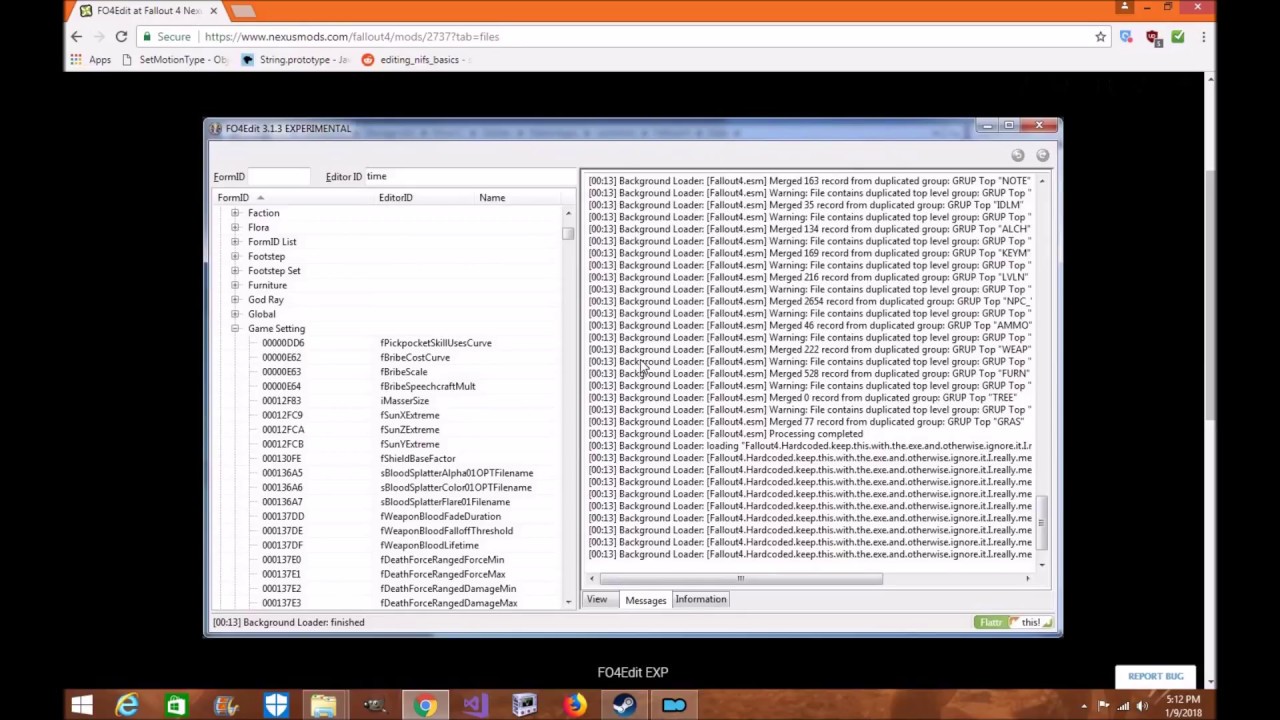1280x720 pixels.
Task: Click the Editor ID field containing 'time'
Action: pyautogui.click(x=468, y=177)
